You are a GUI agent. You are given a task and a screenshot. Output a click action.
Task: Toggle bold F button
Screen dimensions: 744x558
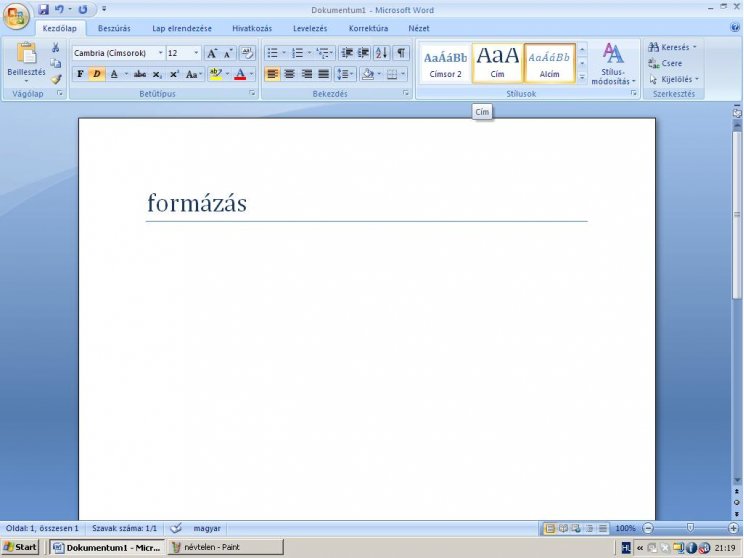click(x=80, y=74)
